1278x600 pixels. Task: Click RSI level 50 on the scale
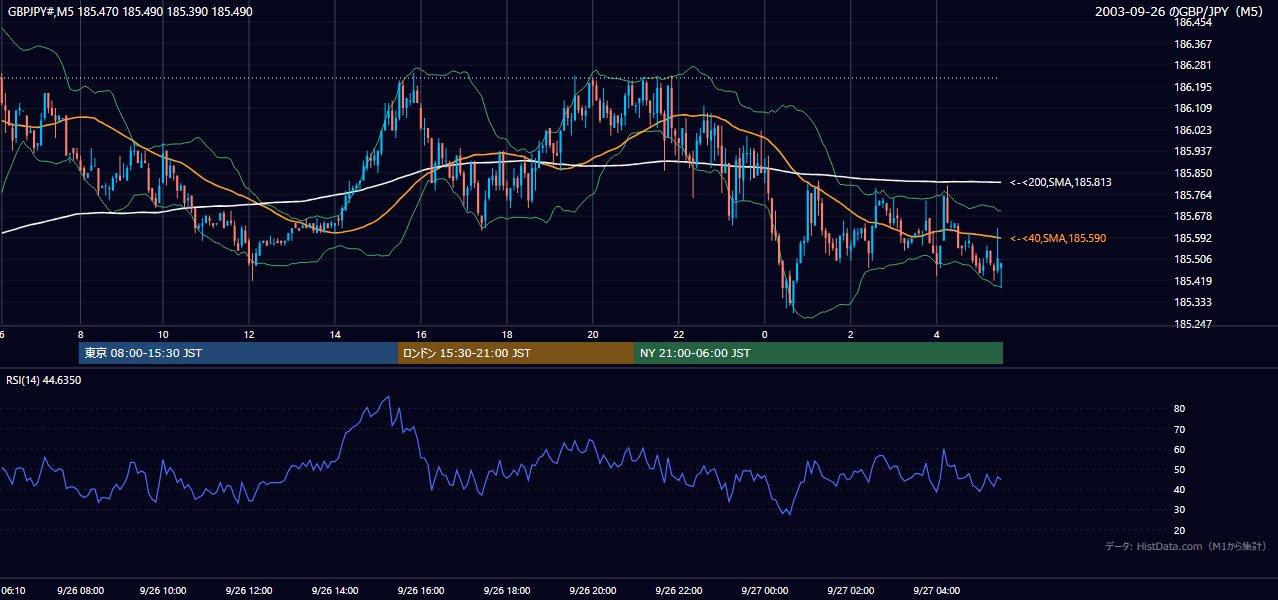point(1179,469)
